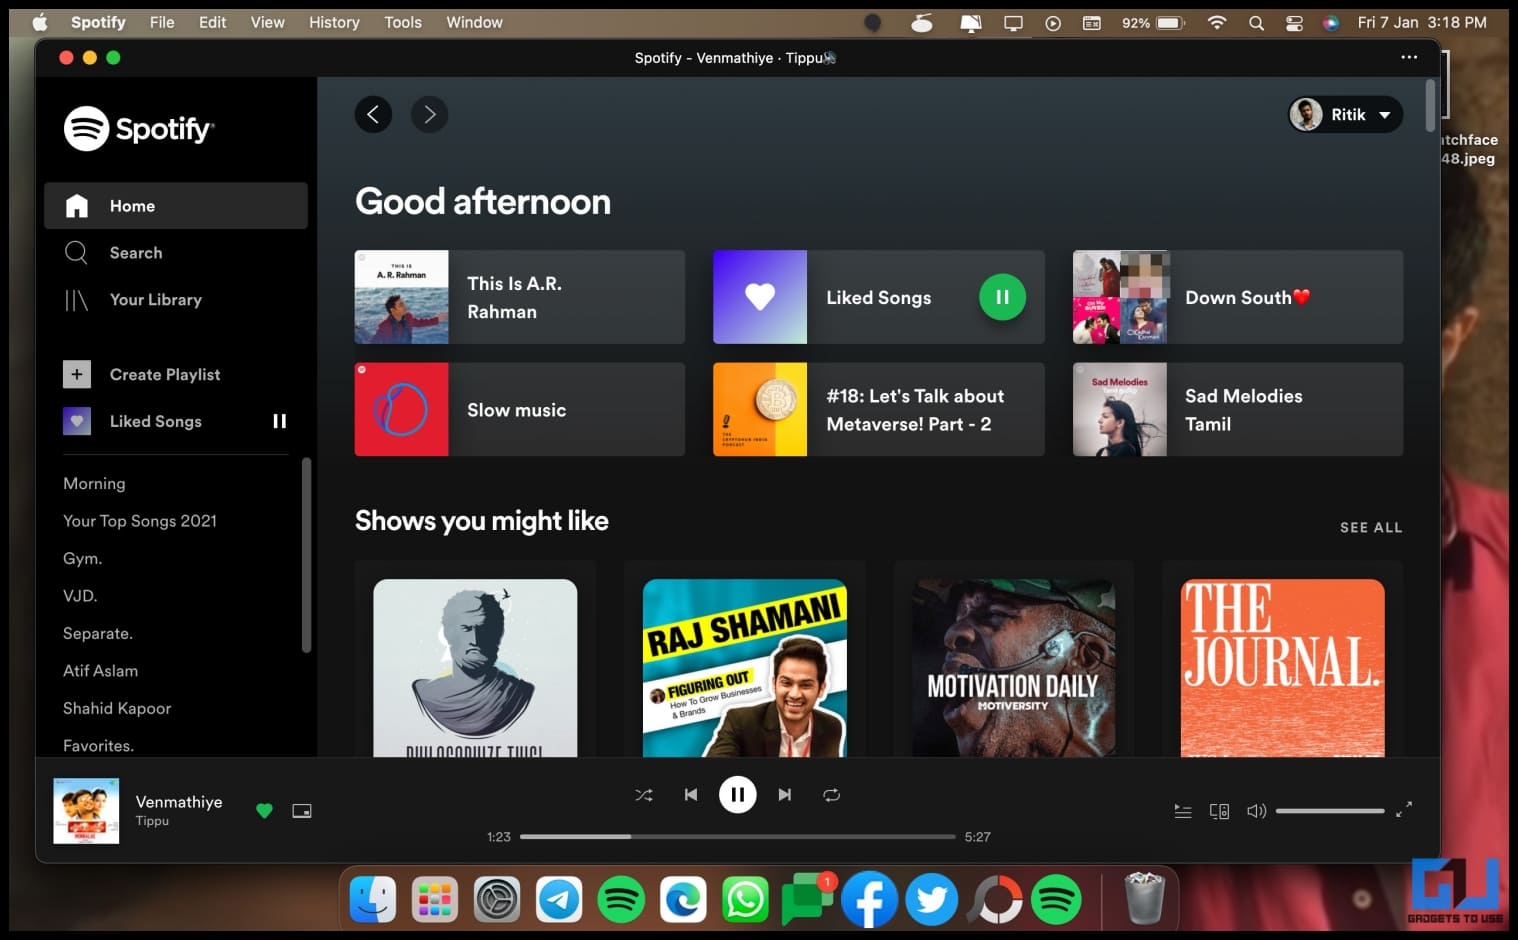Open the three-dot menu in title bar
This screenshot has width=1518, height=940.
[x=1409, y=57]
